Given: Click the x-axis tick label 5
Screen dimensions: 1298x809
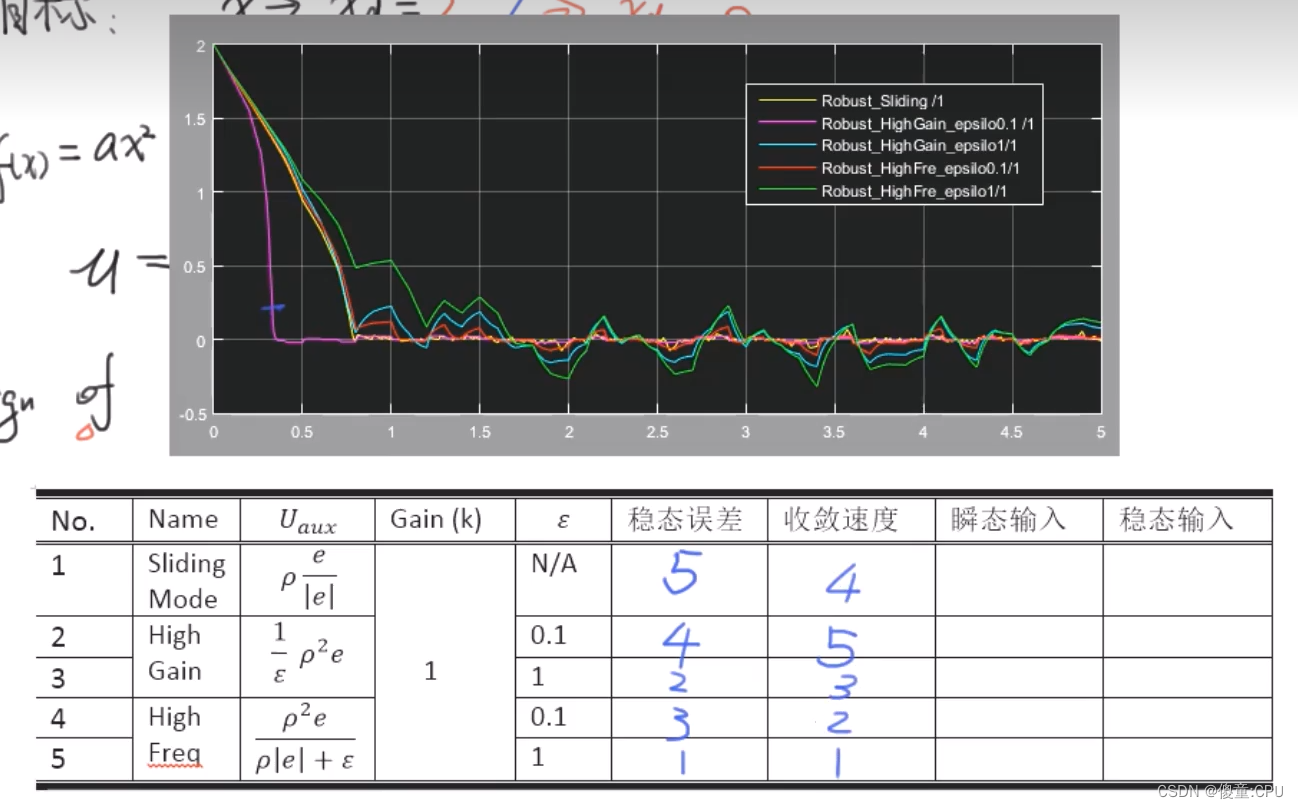Looking at the screenshot, I should point(1101,432).
